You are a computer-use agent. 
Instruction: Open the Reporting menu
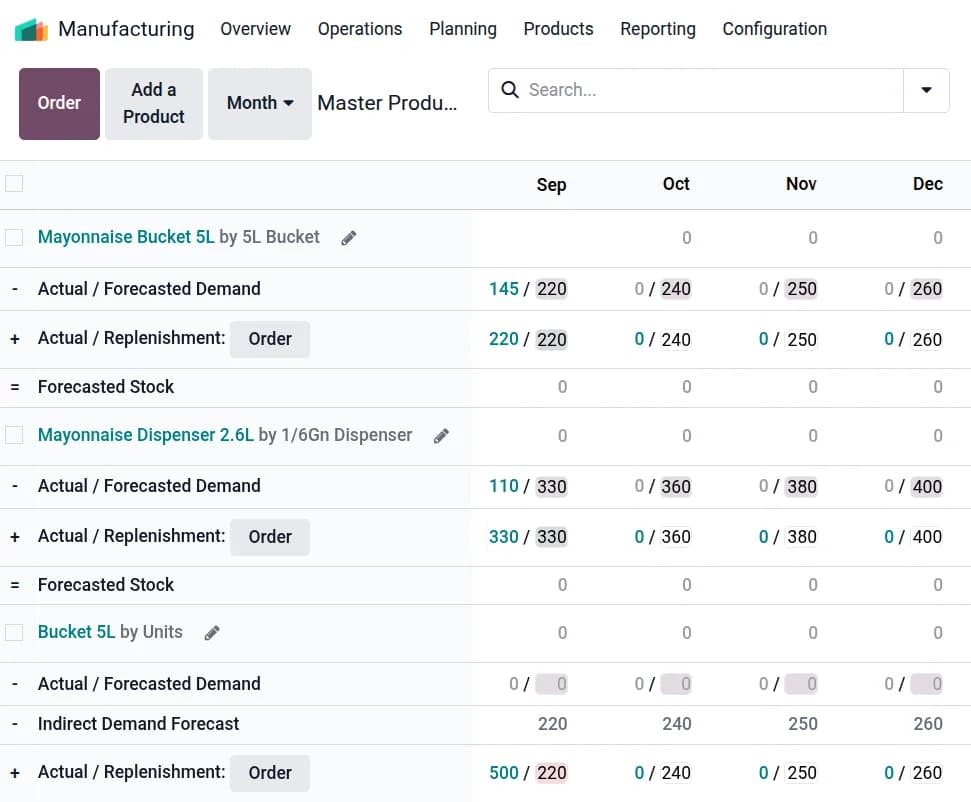point(657,29)
